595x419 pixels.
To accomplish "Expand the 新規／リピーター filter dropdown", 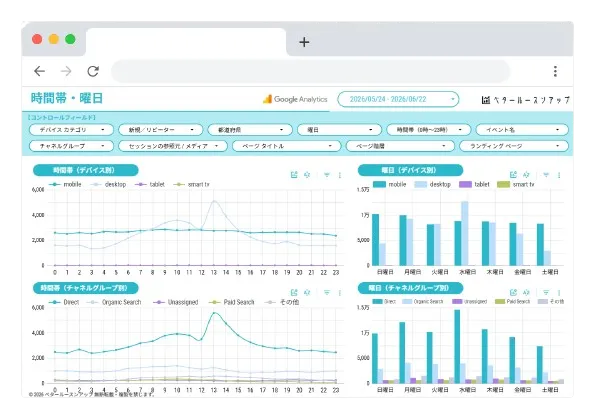I will 161,130.
